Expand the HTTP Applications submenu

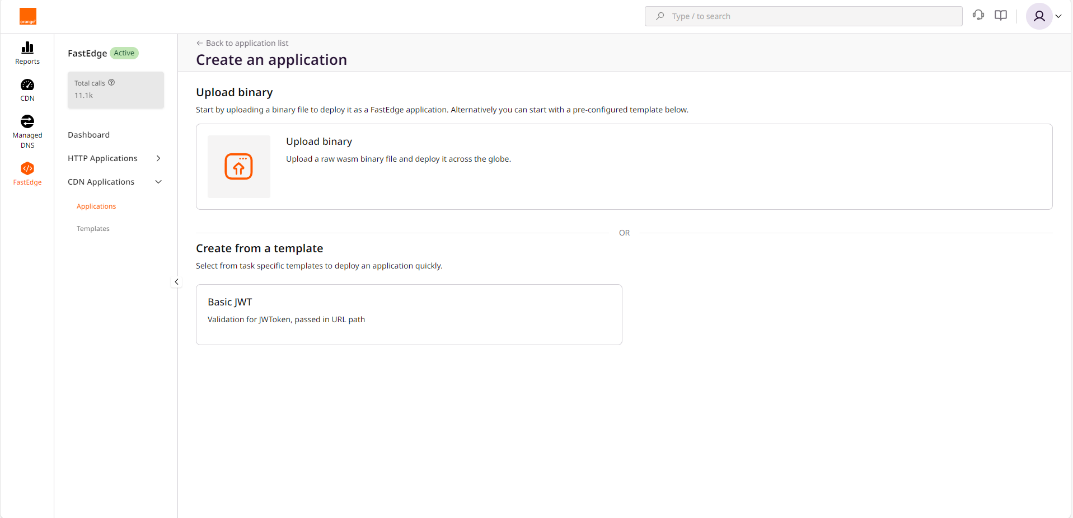[158, 158]
